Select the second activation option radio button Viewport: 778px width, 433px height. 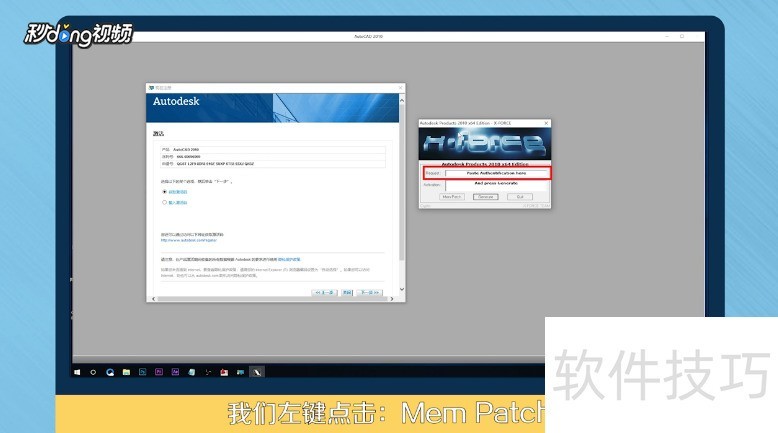[x=164, y=202]
